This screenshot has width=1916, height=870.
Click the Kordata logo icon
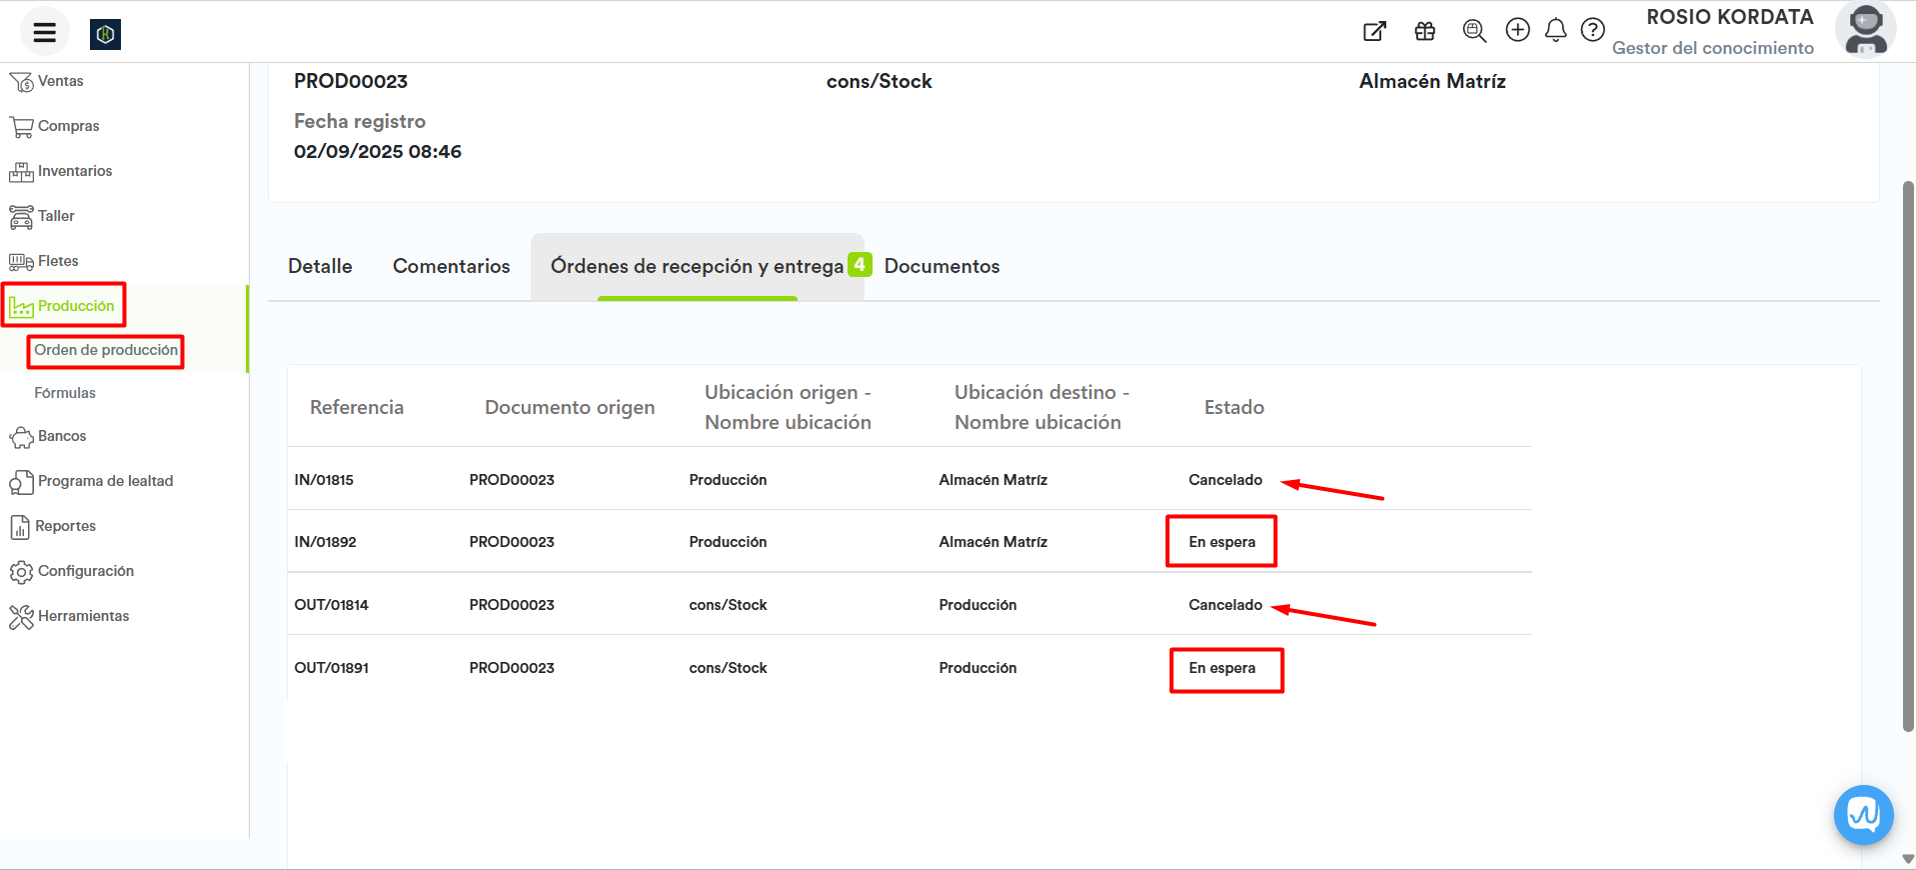point(105,34)
